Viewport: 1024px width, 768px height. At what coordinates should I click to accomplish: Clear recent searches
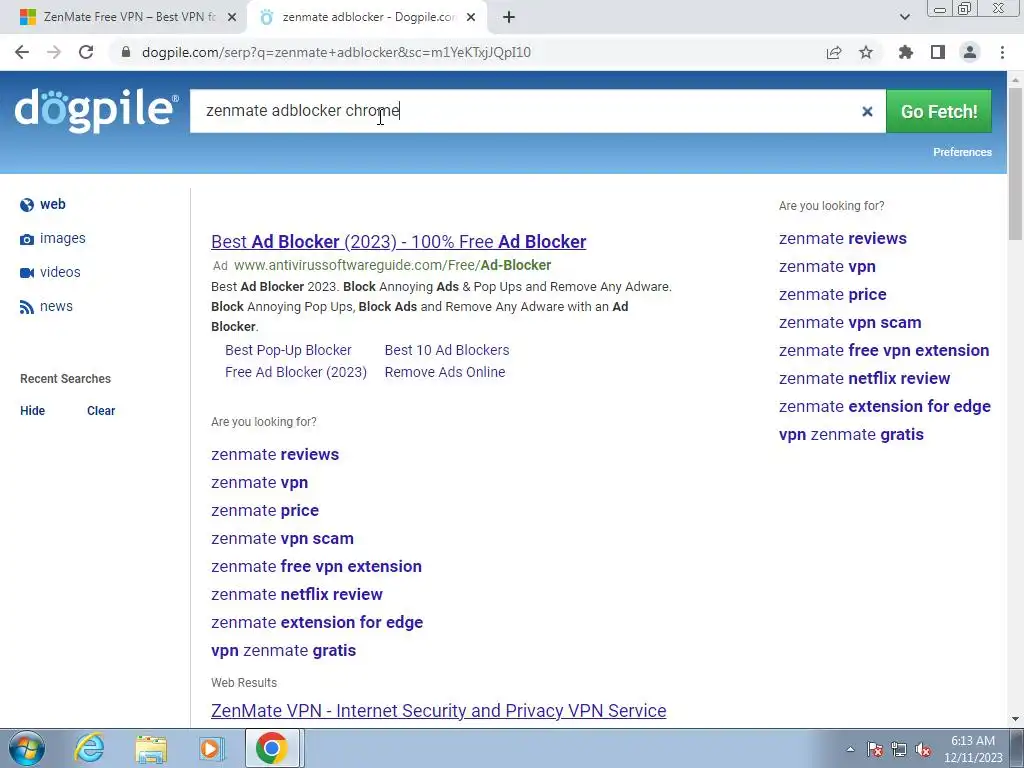point(101,411)
